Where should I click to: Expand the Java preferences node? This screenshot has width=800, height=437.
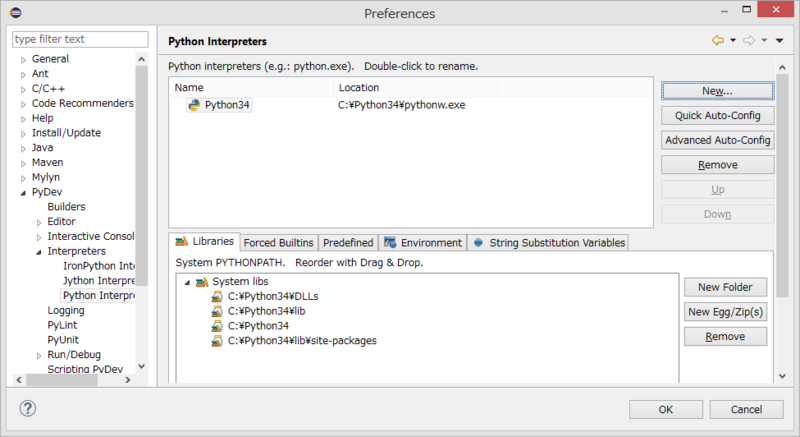[x=23, y=148]
